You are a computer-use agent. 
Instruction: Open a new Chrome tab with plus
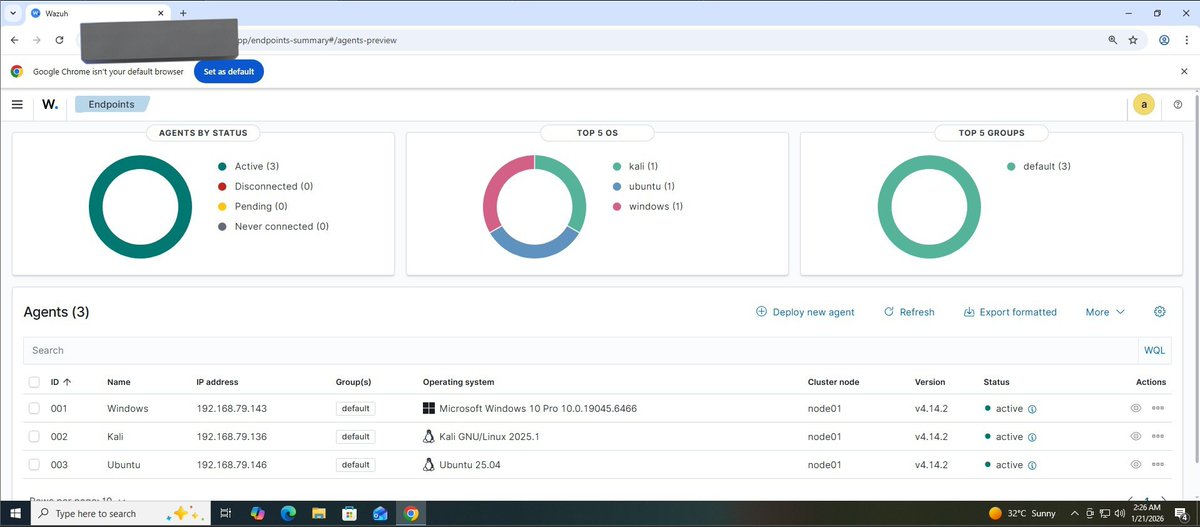click(x=183, y=13)
